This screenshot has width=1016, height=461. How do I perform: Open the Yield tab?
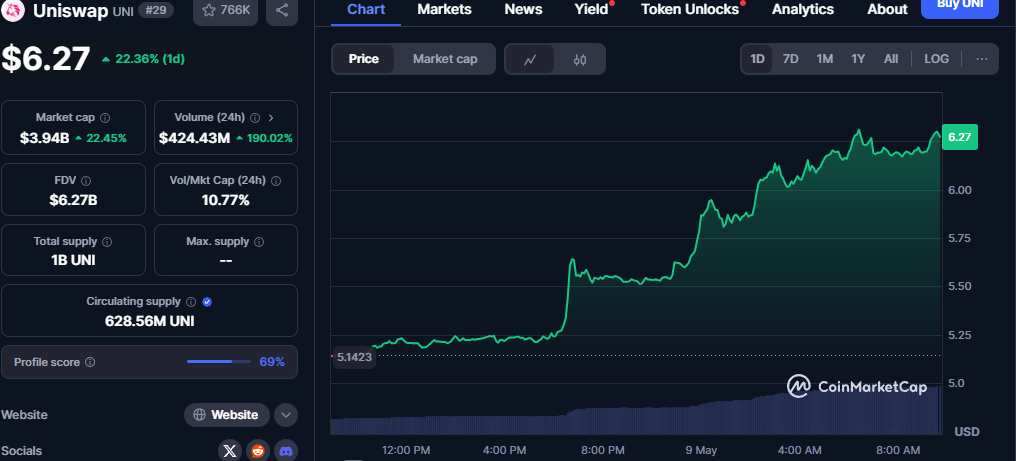591,9
